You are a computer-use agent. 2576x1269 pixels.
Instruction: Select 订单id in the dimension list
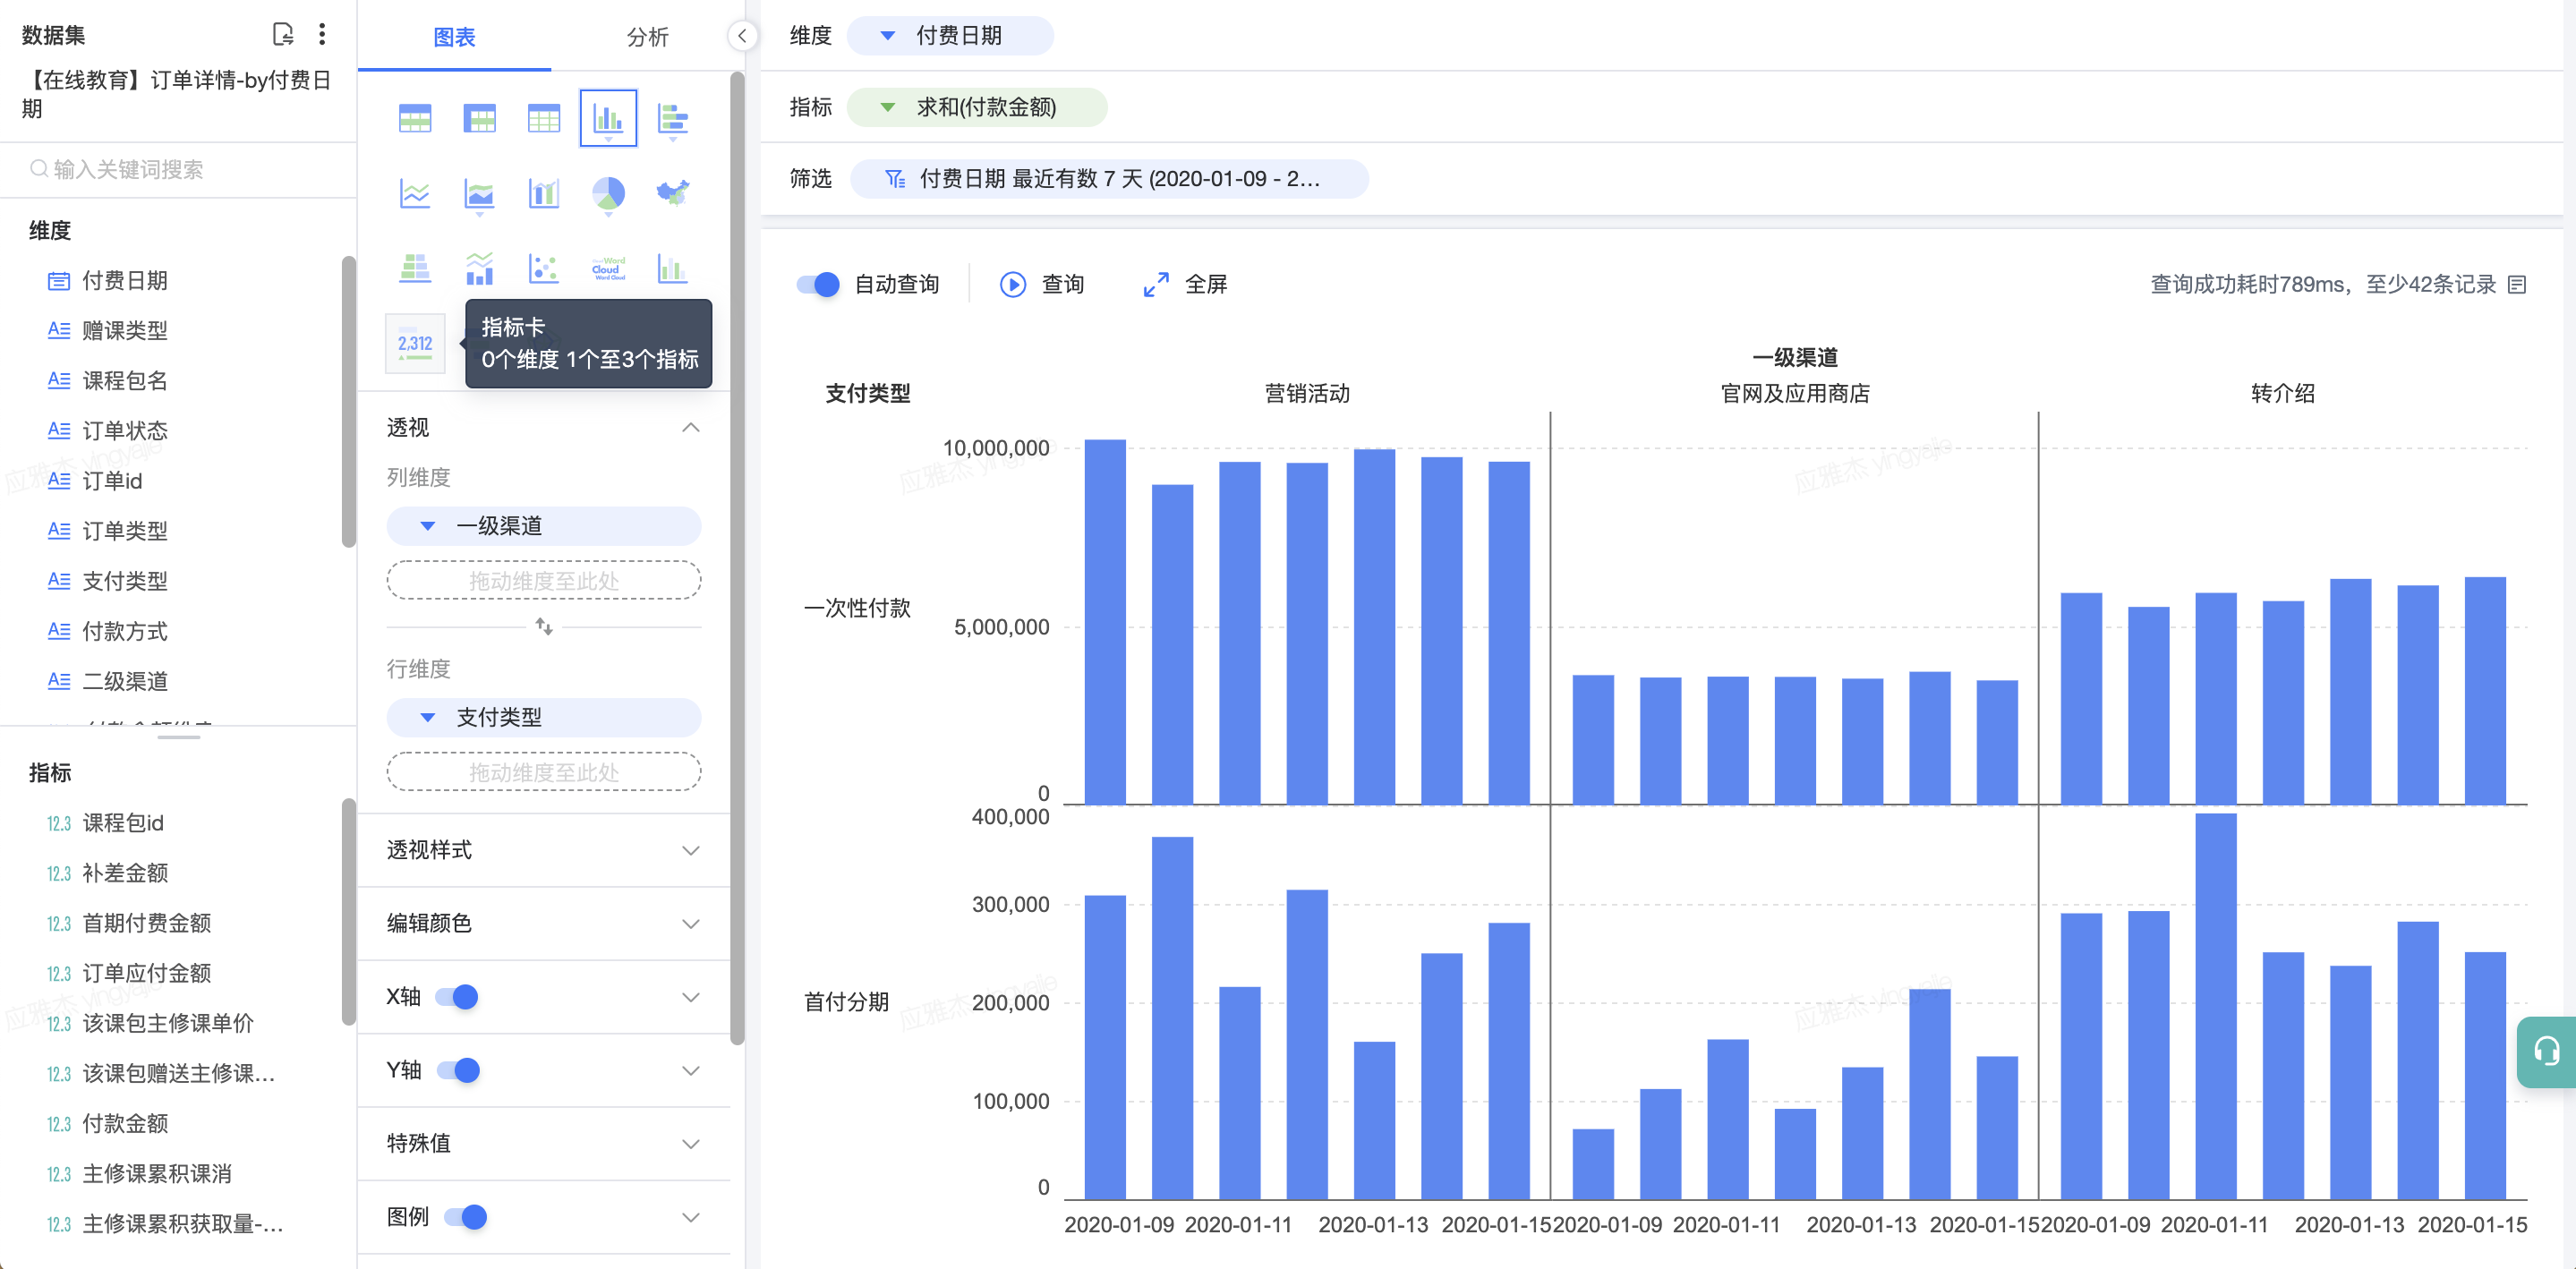point(112,481)
